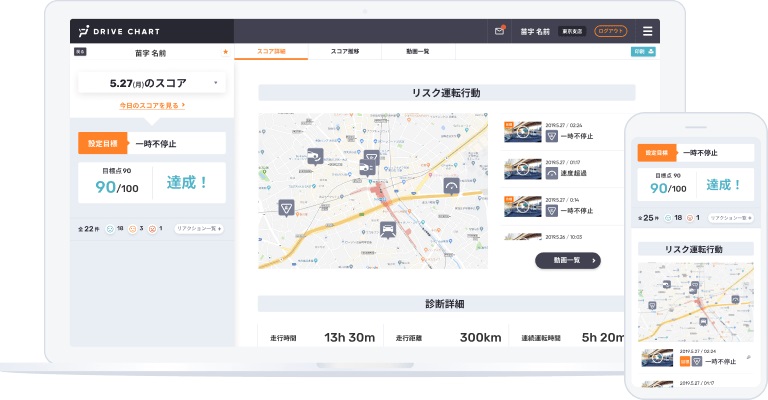Click orange 設定 badge in phone's event row
The image size is (768, 400).
pyautogui.click(x=685, y=362)
